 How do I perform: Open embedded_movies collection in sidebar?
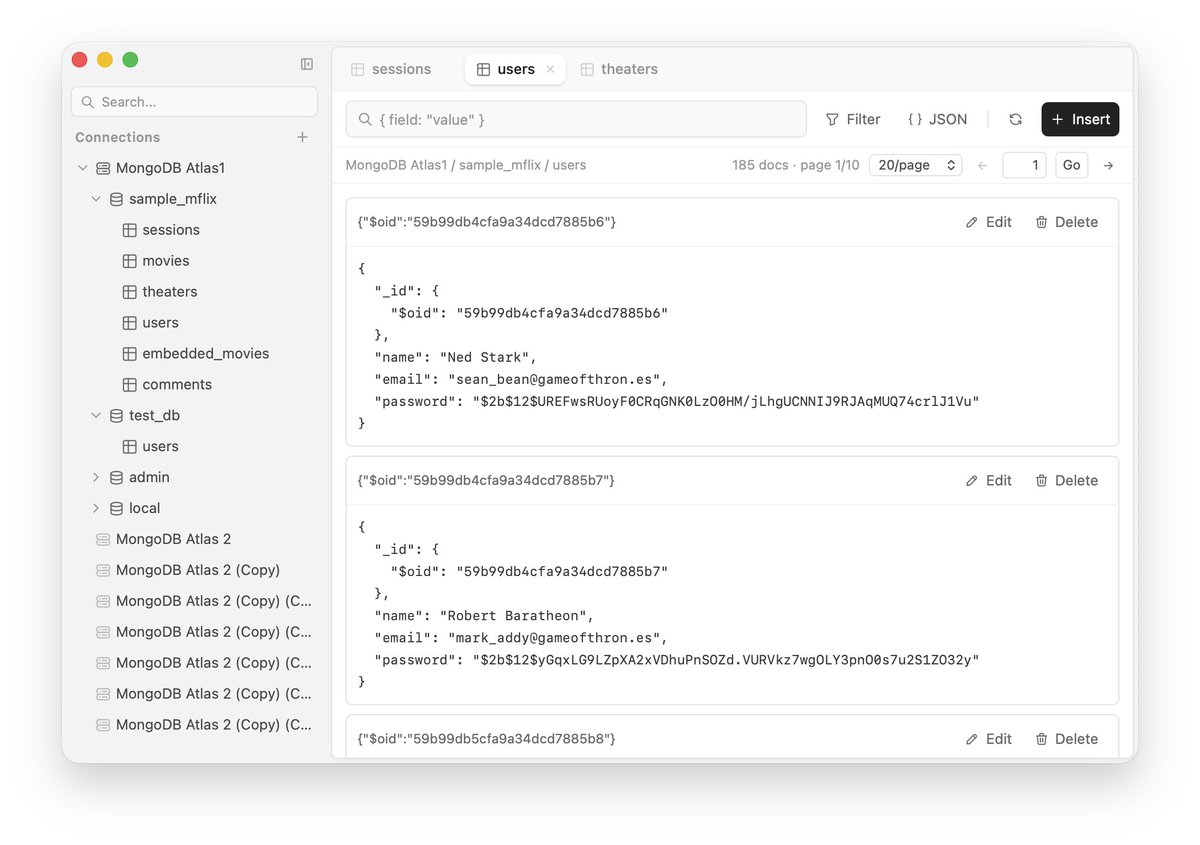click(x=205, y=353)
